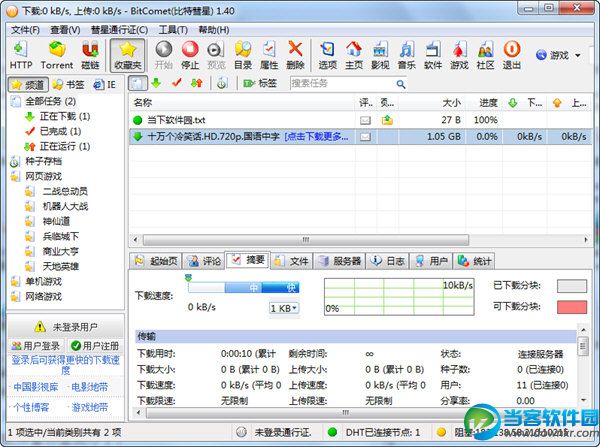Image resolution: width=600 pixels, height=447 pixels.
Task: Click the share icon for 当下软件园.txt
Action: (x=387, y=121)
